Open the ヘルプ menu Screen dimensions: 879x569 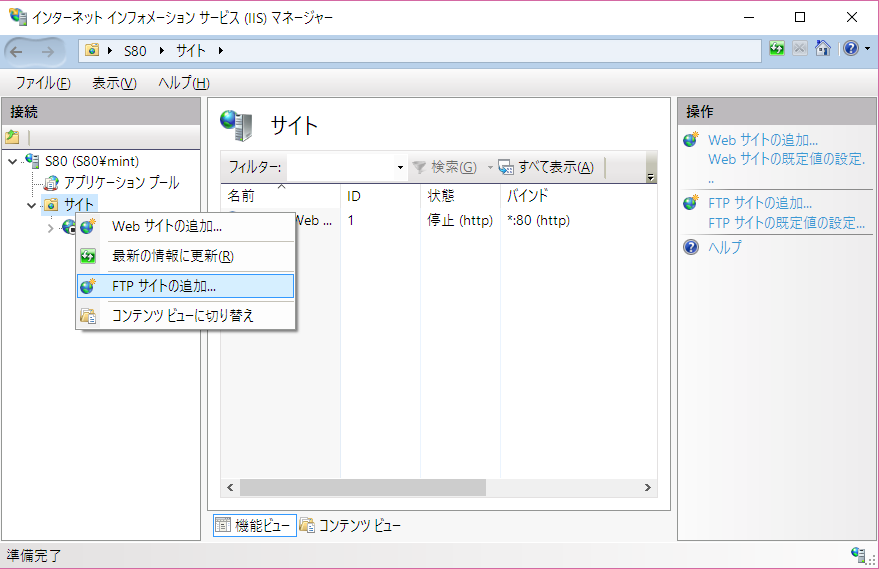[x=184, y=83]
